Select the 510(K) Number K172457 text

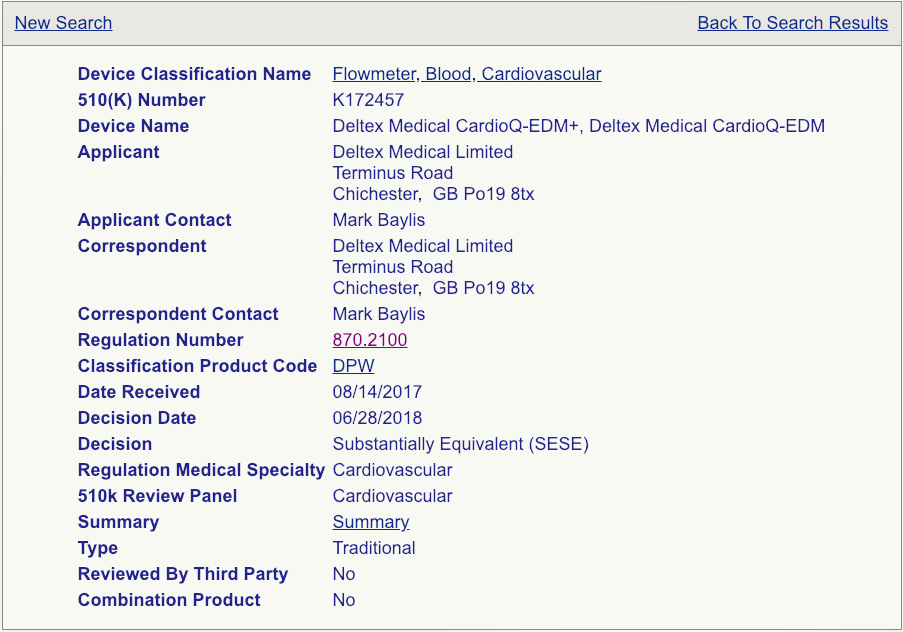pos(368,100)
